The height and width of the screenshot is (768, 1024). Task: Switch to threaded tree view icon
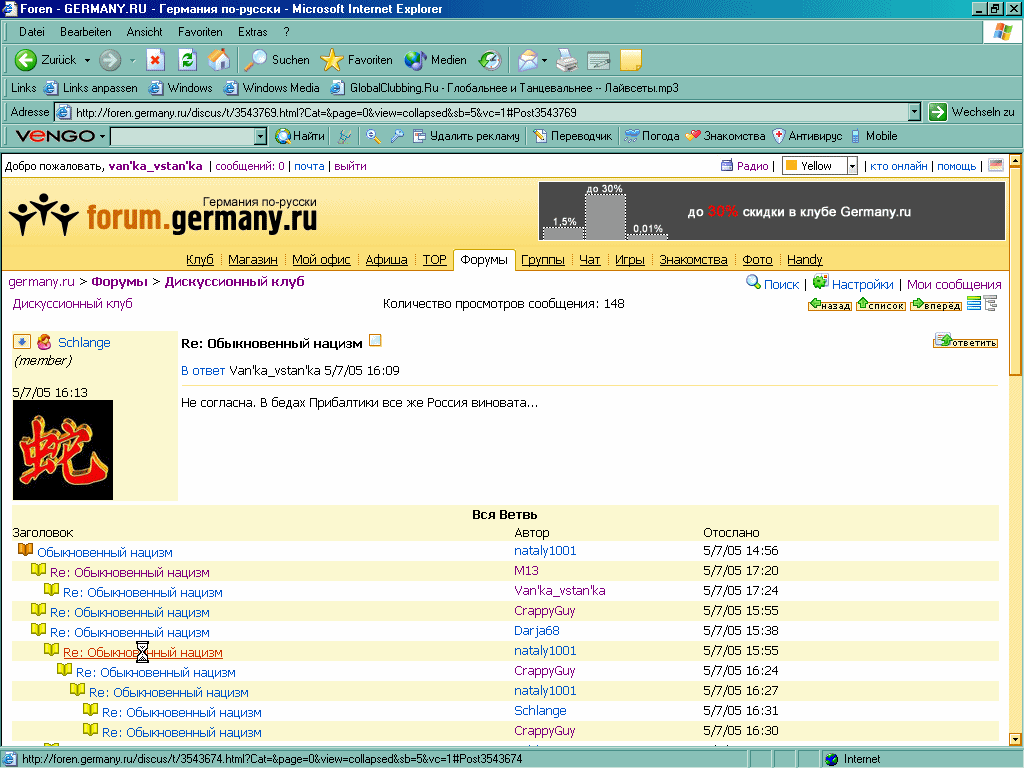(990, 304)
